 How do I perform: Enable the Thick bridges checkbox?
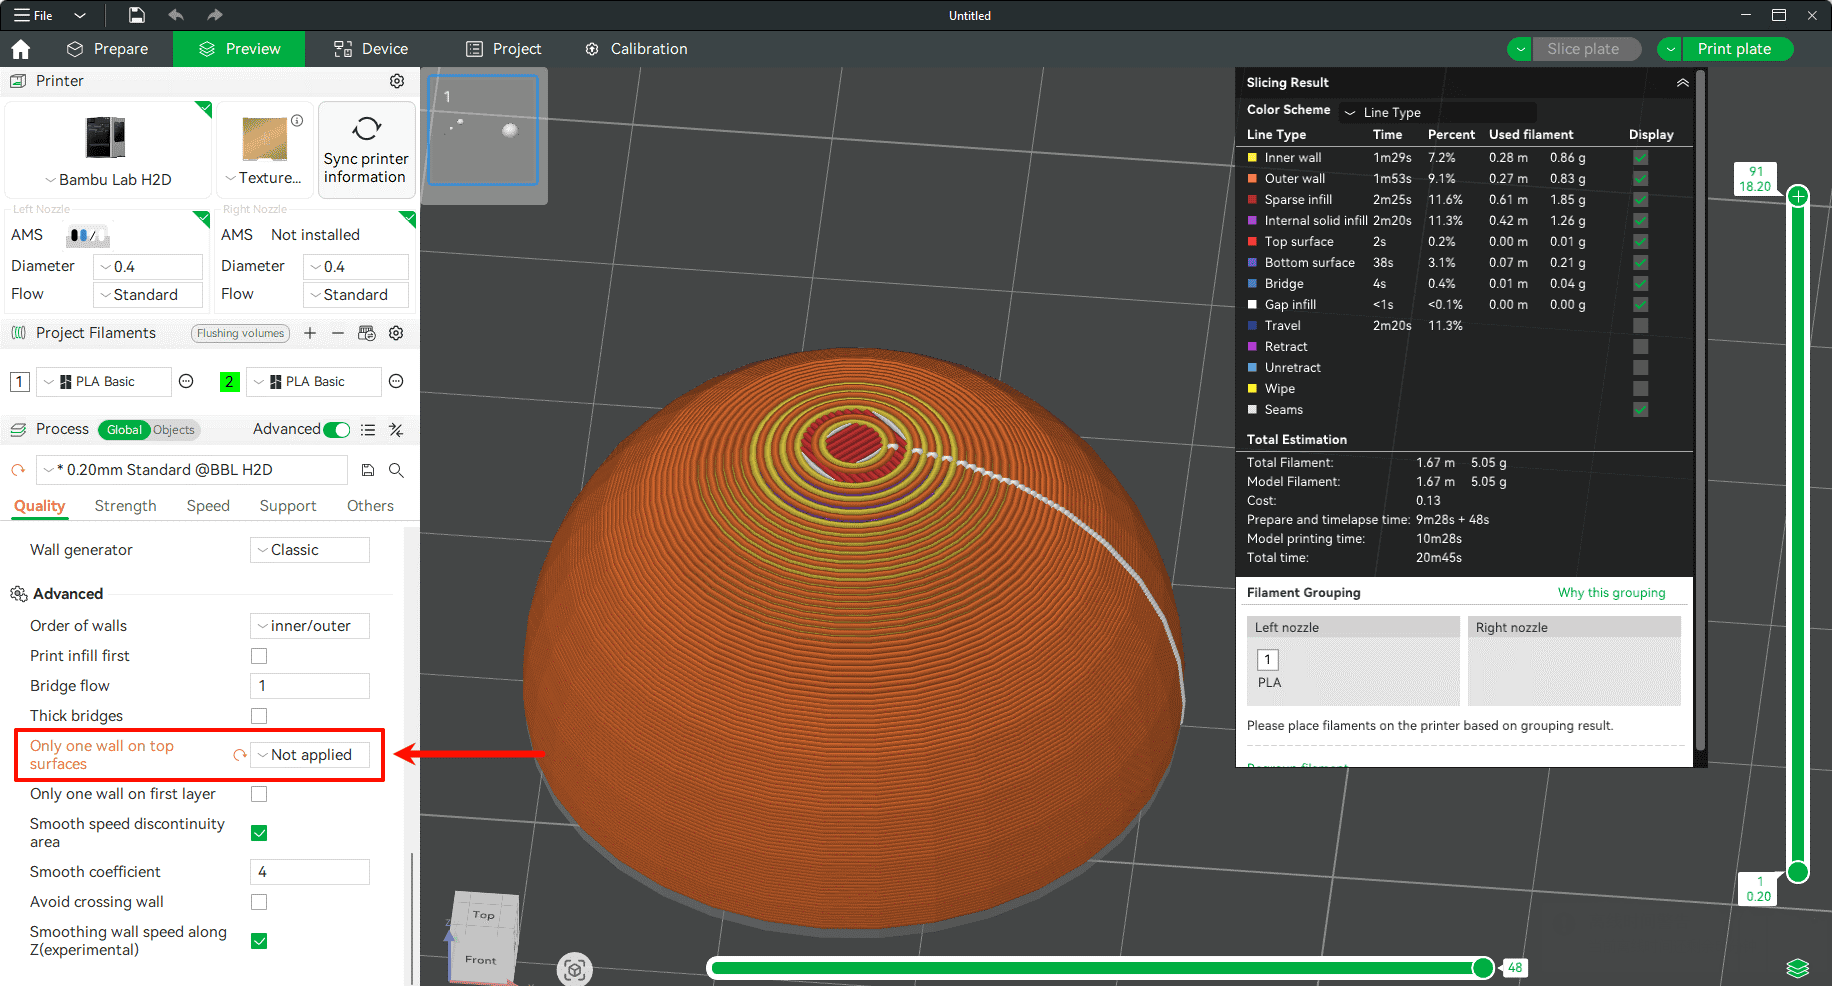pos(259,716)
